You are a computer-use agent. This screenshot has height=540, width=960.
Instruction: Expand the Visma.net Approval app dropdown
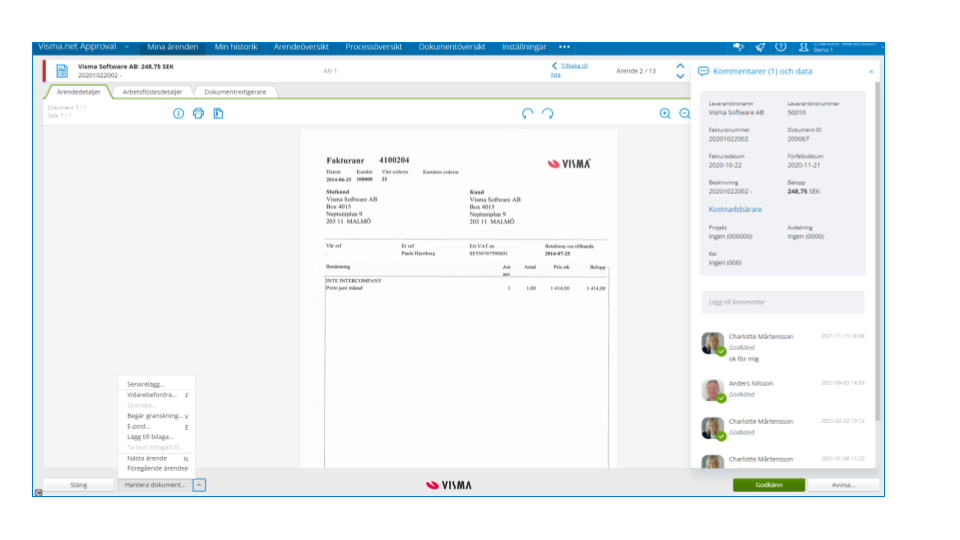[127, 47]
